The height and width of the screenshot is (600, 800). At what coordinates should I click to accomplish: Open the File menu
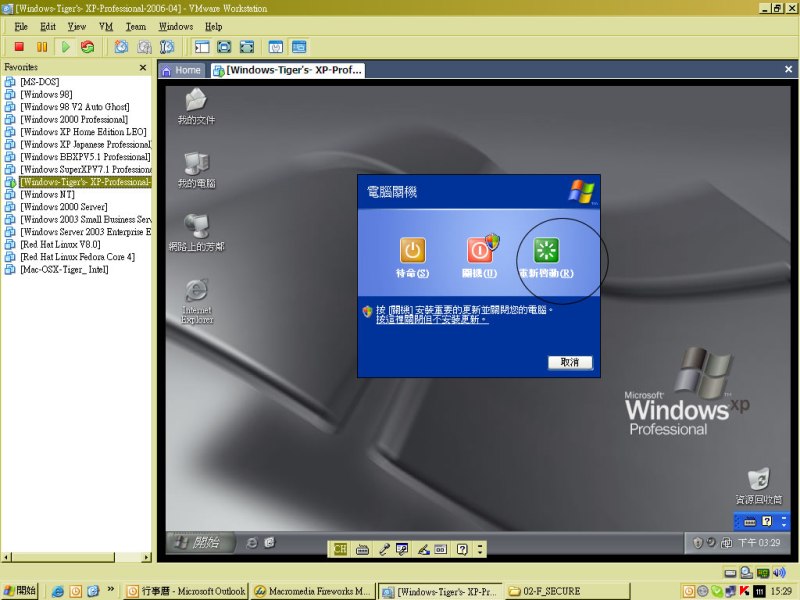click(21, 27)
